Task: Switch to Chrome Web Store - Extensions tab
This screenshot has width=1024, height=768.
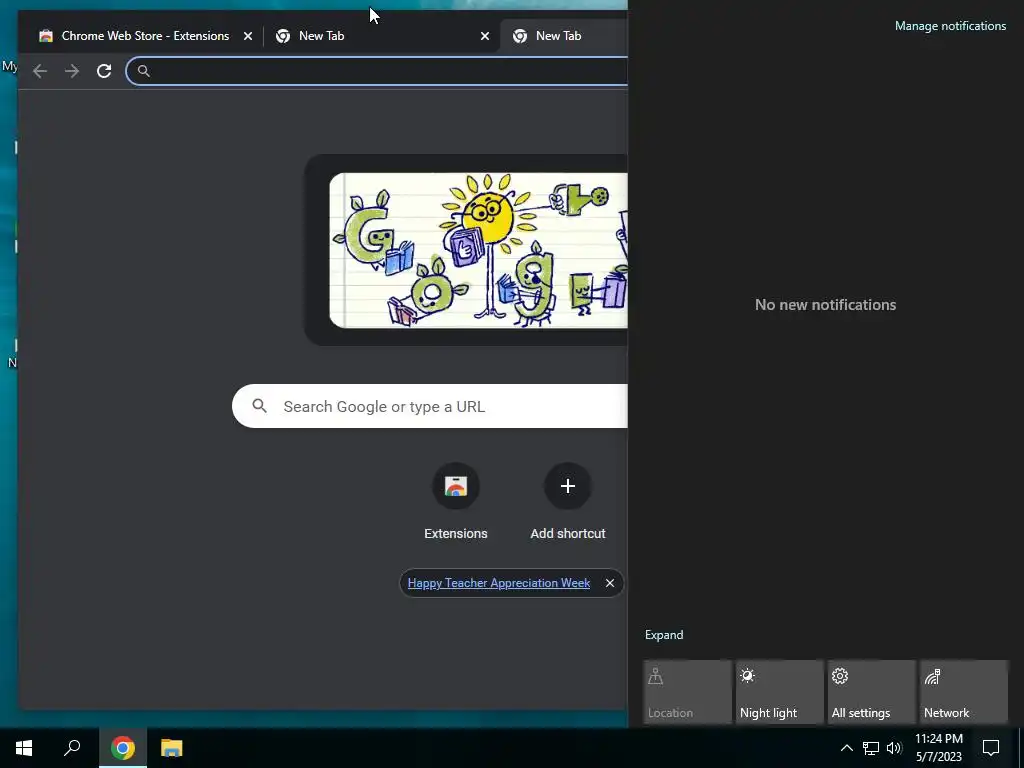Action: click(x=145, y=36)
